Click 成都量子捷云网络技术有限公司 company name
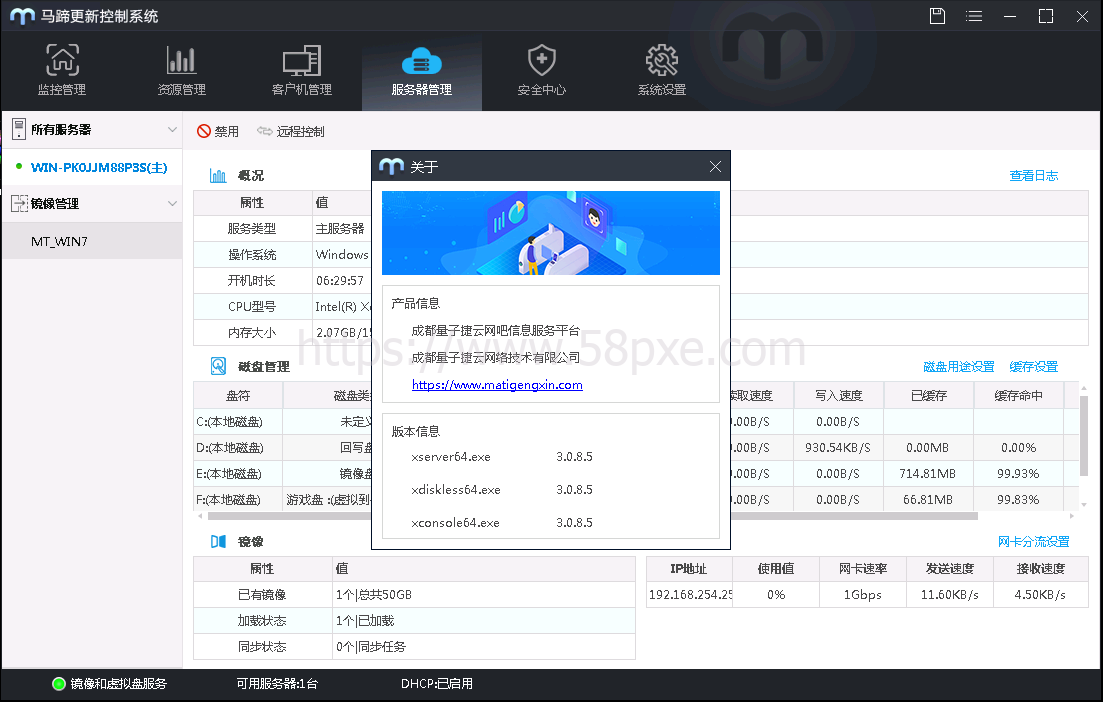The height and width of the screenshot is (702, 1103). point(495,358)
